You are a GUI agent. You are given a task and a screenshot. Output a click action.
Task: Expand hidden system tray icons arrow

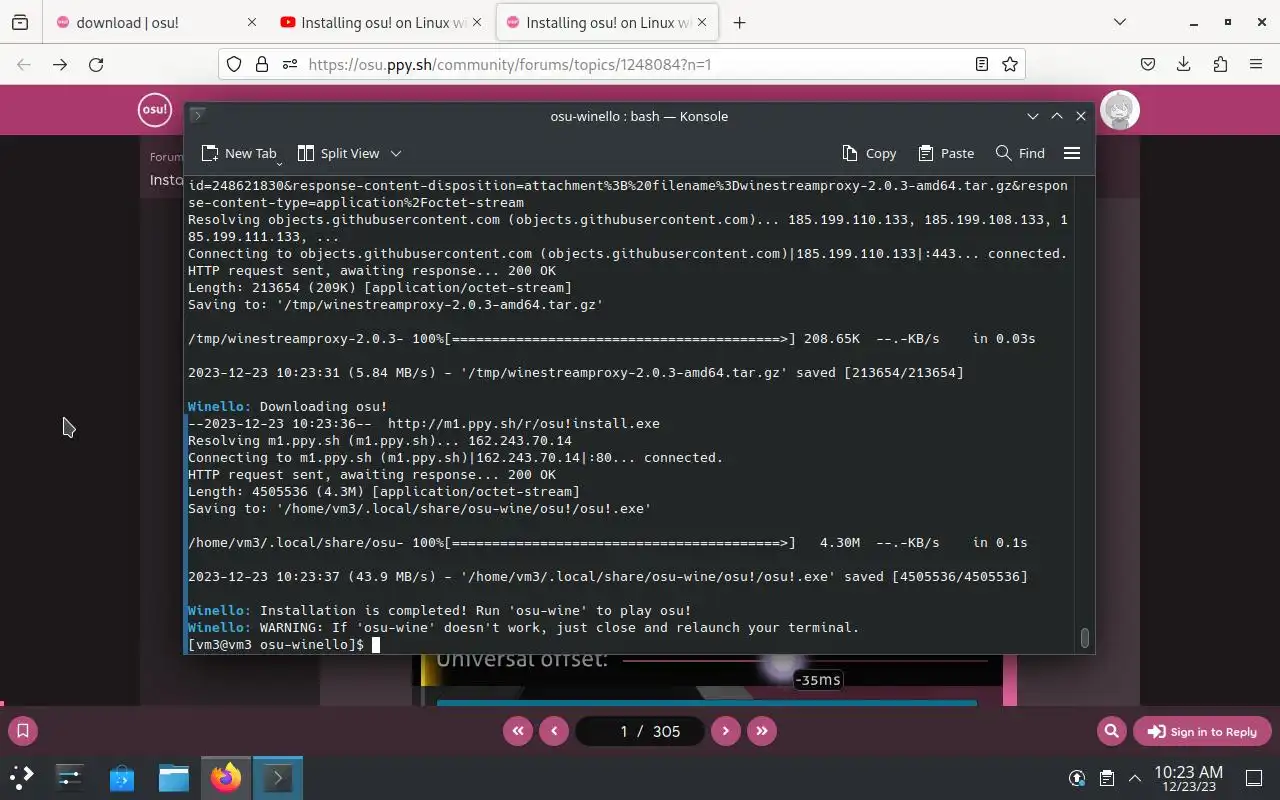(1135, 778)
